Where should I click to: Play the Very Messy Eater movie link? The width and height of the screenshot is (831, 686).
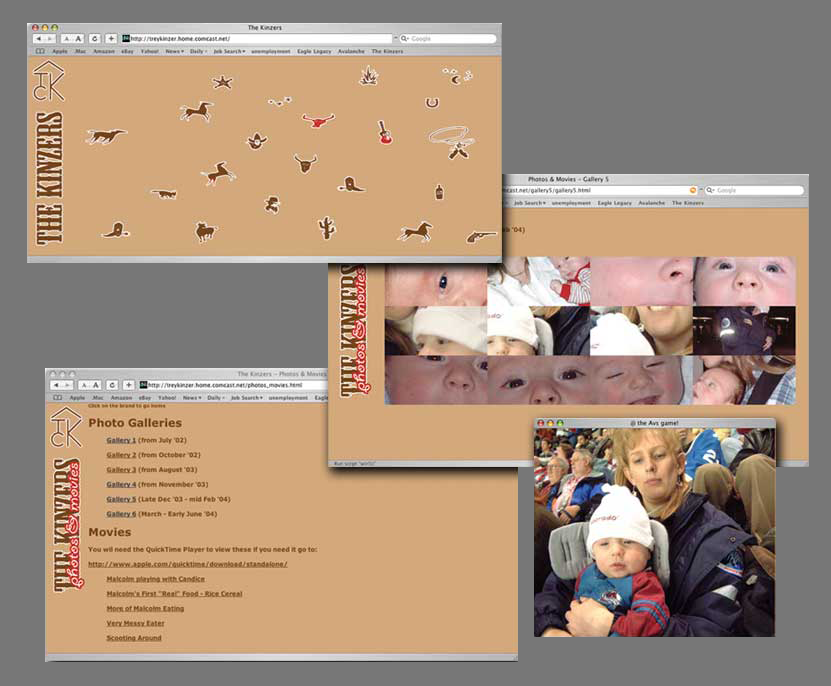134,623
